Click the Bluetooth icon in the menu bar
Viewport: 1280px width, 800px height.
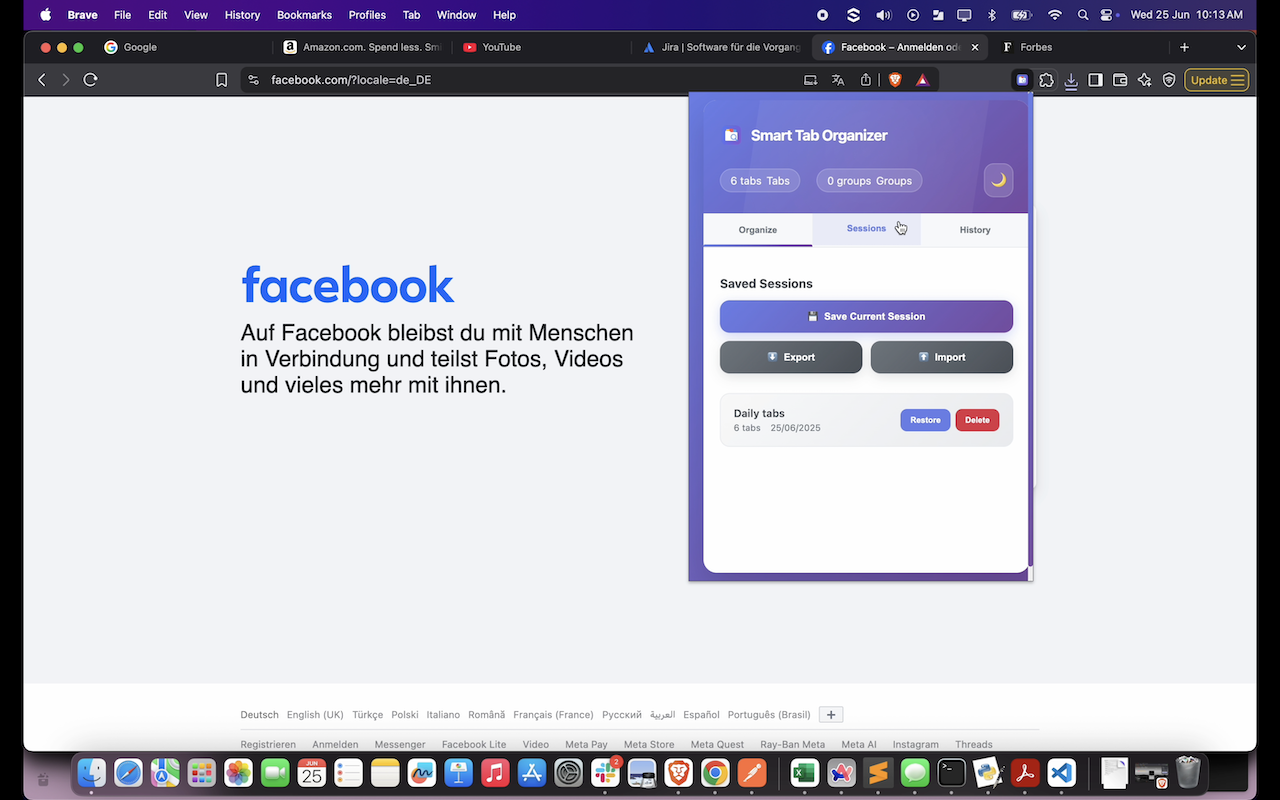coord(992,15)
